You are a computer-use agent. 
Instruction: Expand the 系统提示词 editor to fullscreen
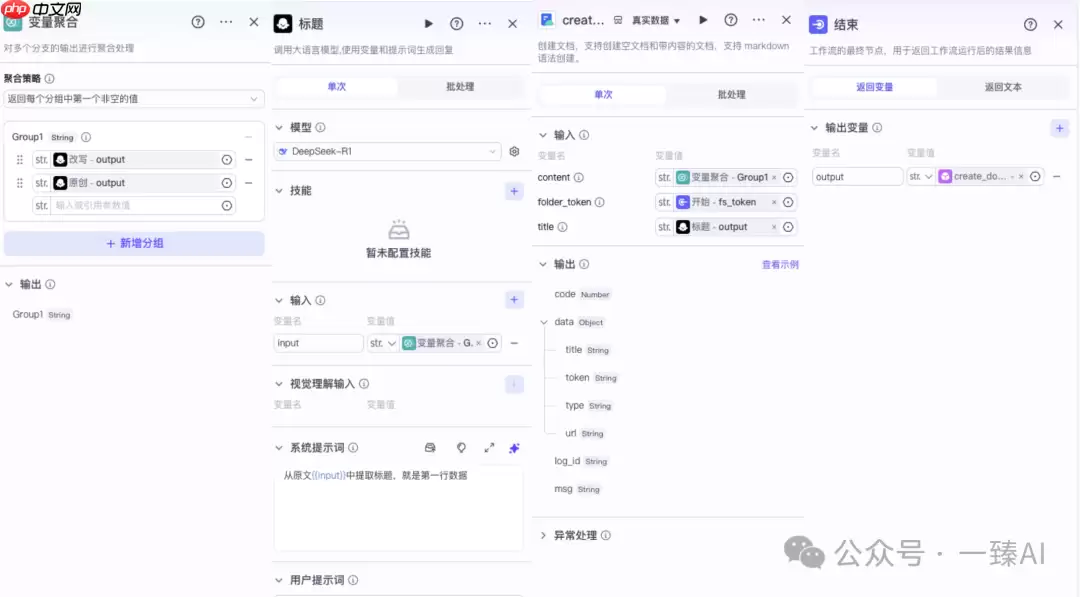coord(488,448)
